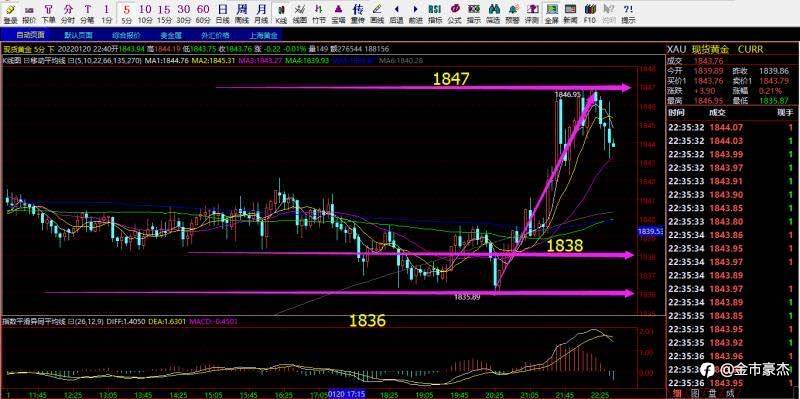Click the 提示 icon beside 公式
The width and height of the screenshot is (800, 399).
coord(473,13)
